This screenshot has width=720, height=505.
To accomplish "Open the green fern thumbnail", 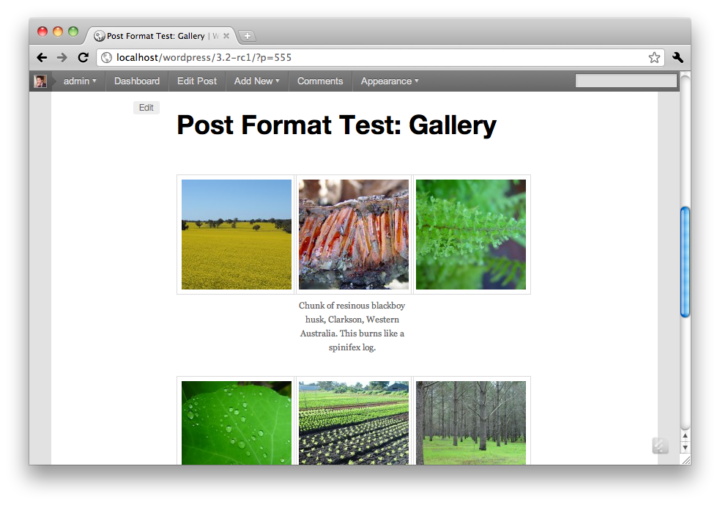I will coord(471,234).
